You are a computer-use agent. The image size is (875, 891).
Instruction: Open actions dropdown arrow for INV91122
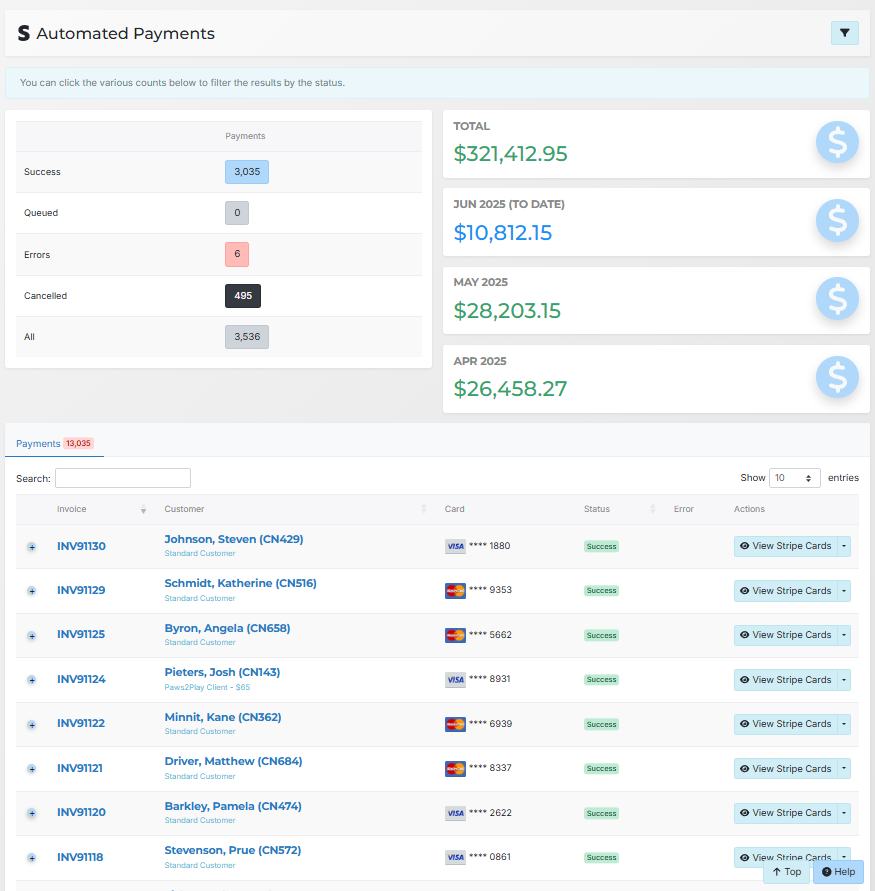point(844,724)
